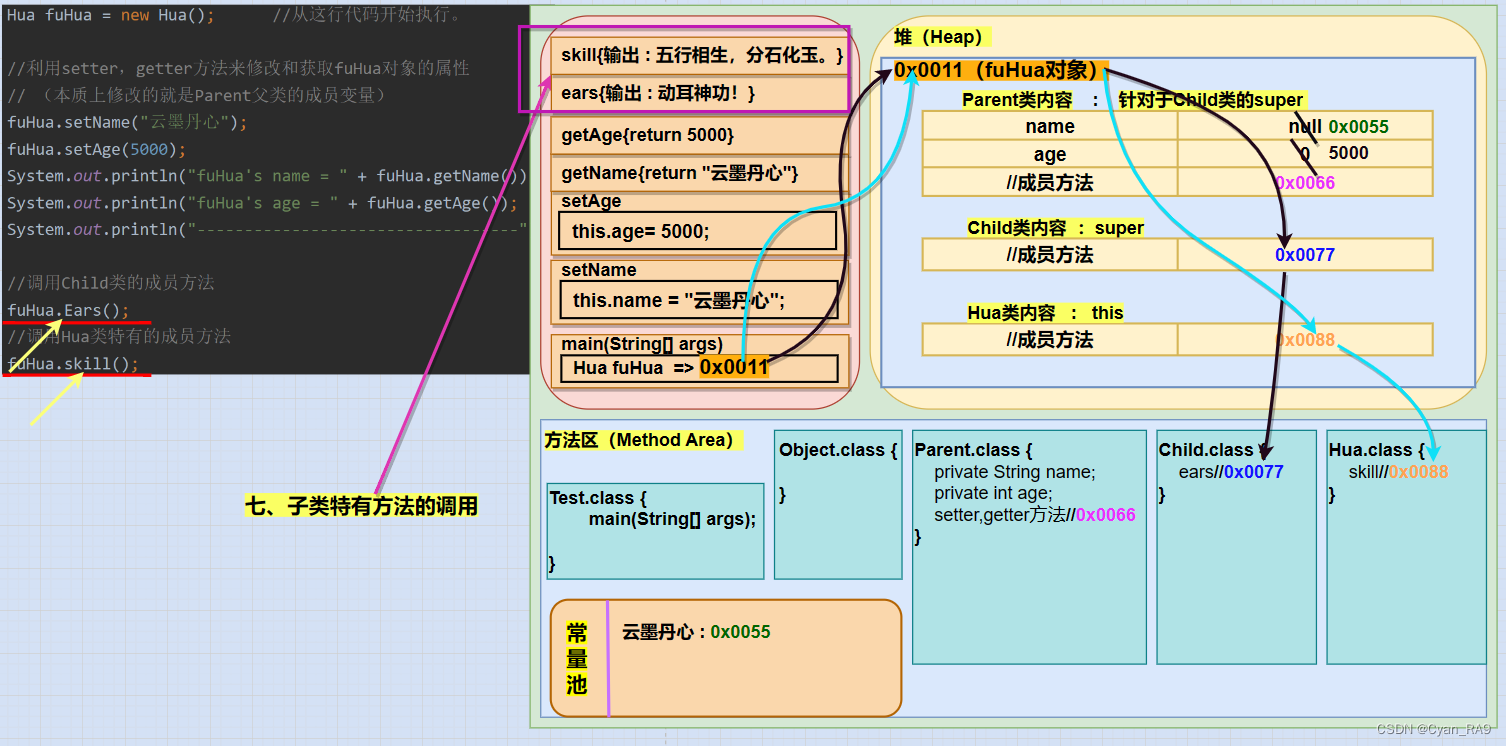Click the '常量池' constant pool label
Screen dimensions: 1506x746
(x=577, y=658)
